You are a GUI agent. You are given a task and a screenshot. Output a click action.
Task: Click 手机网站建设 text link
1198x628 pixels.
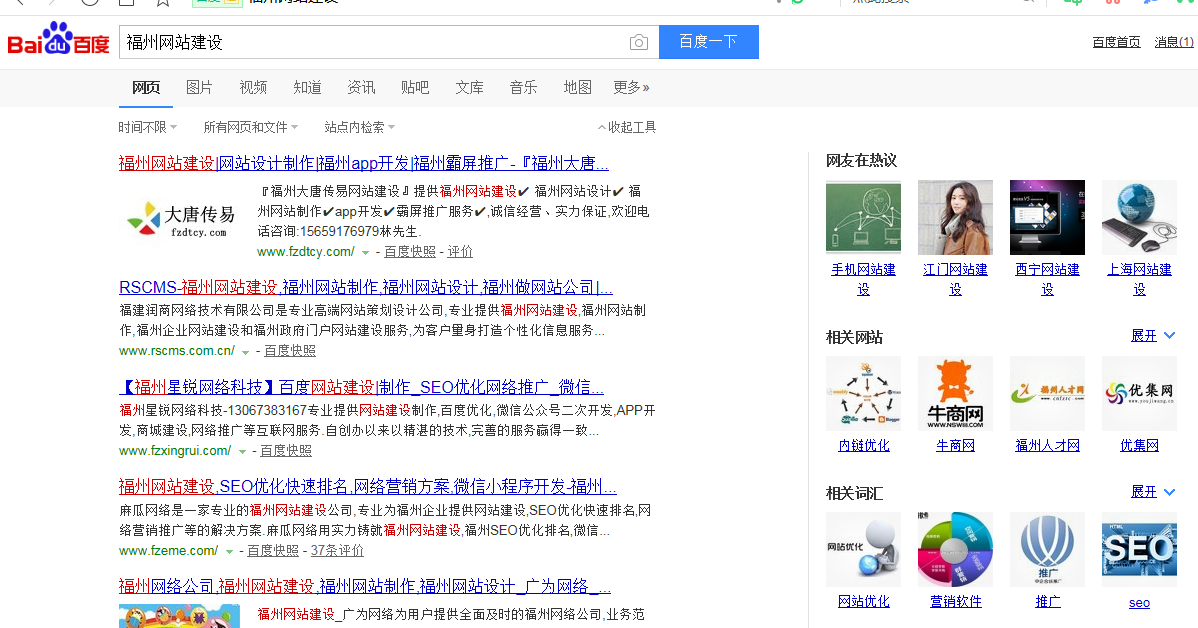(x=863, y=279)
